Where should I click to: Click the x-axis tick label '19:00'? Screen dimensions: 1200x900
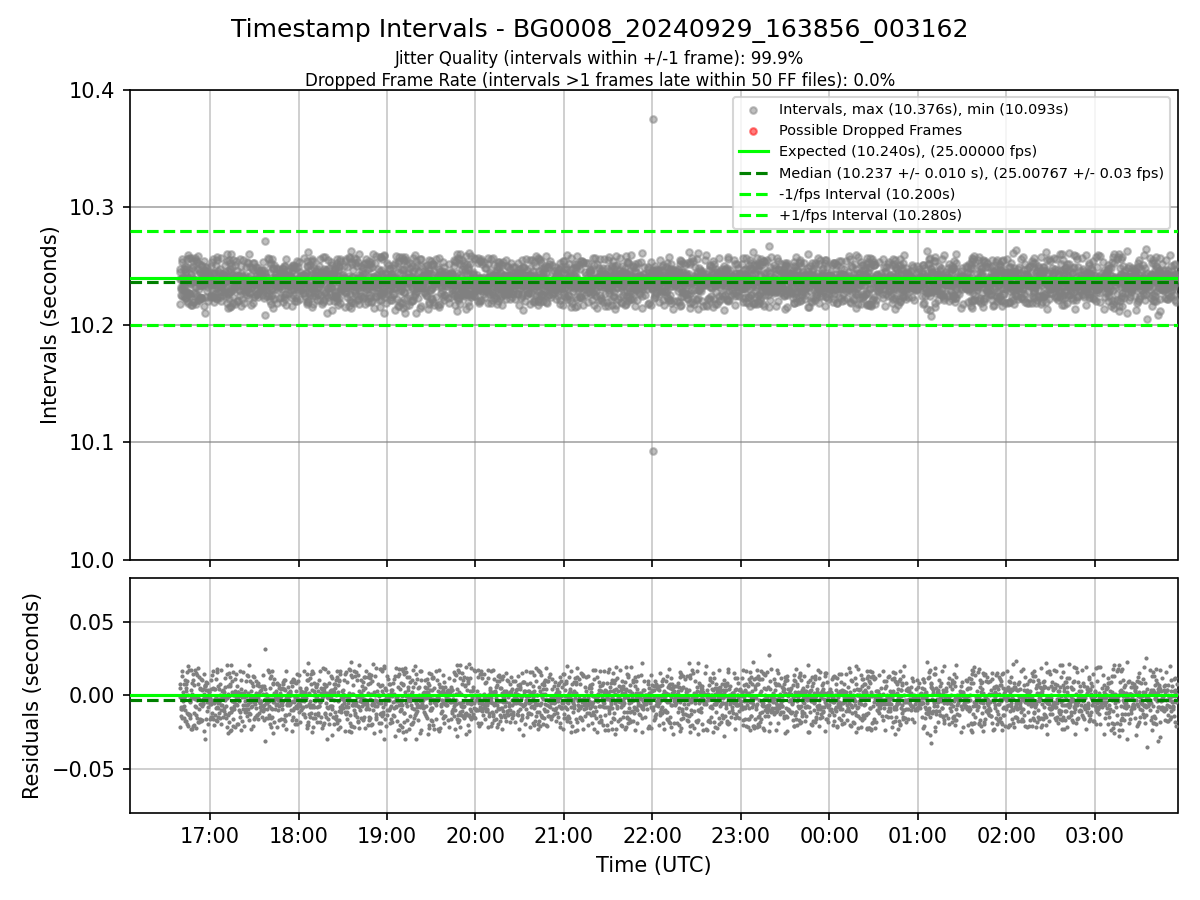point(387,834)
